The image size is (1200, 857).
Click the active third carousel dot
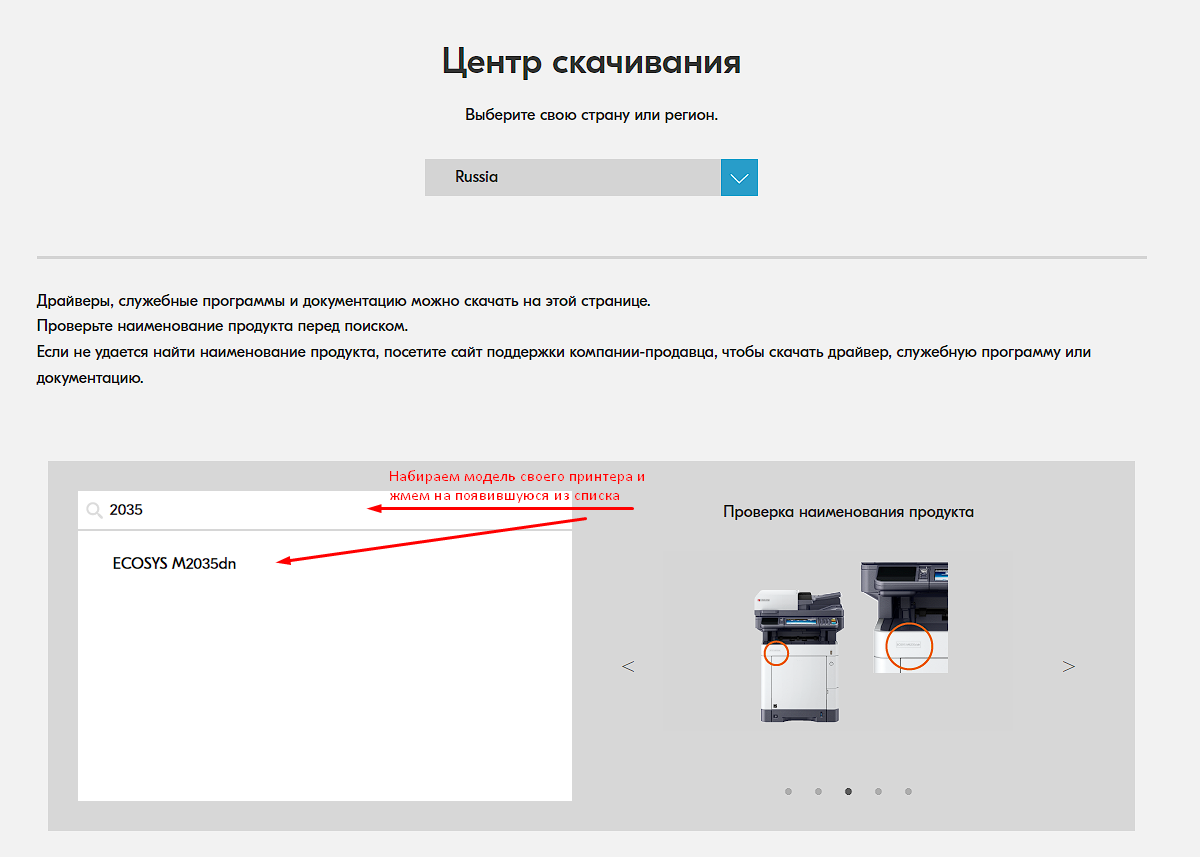(848, 791)
